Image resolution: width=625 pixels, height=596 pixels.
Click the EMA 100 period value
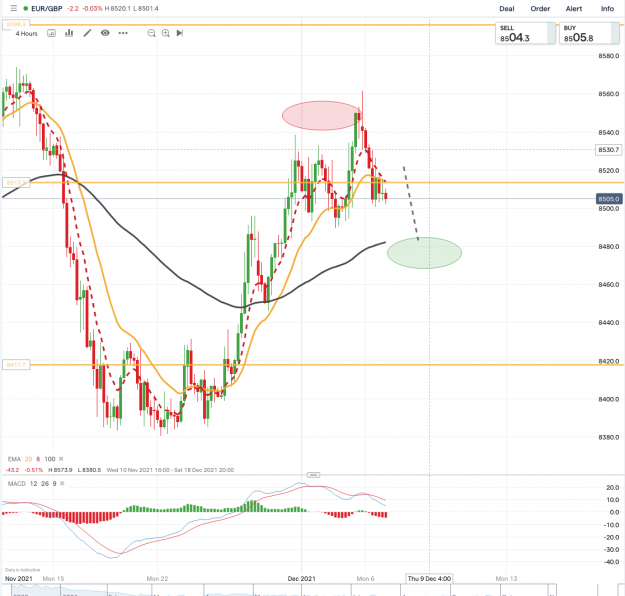tap(50, 459)
